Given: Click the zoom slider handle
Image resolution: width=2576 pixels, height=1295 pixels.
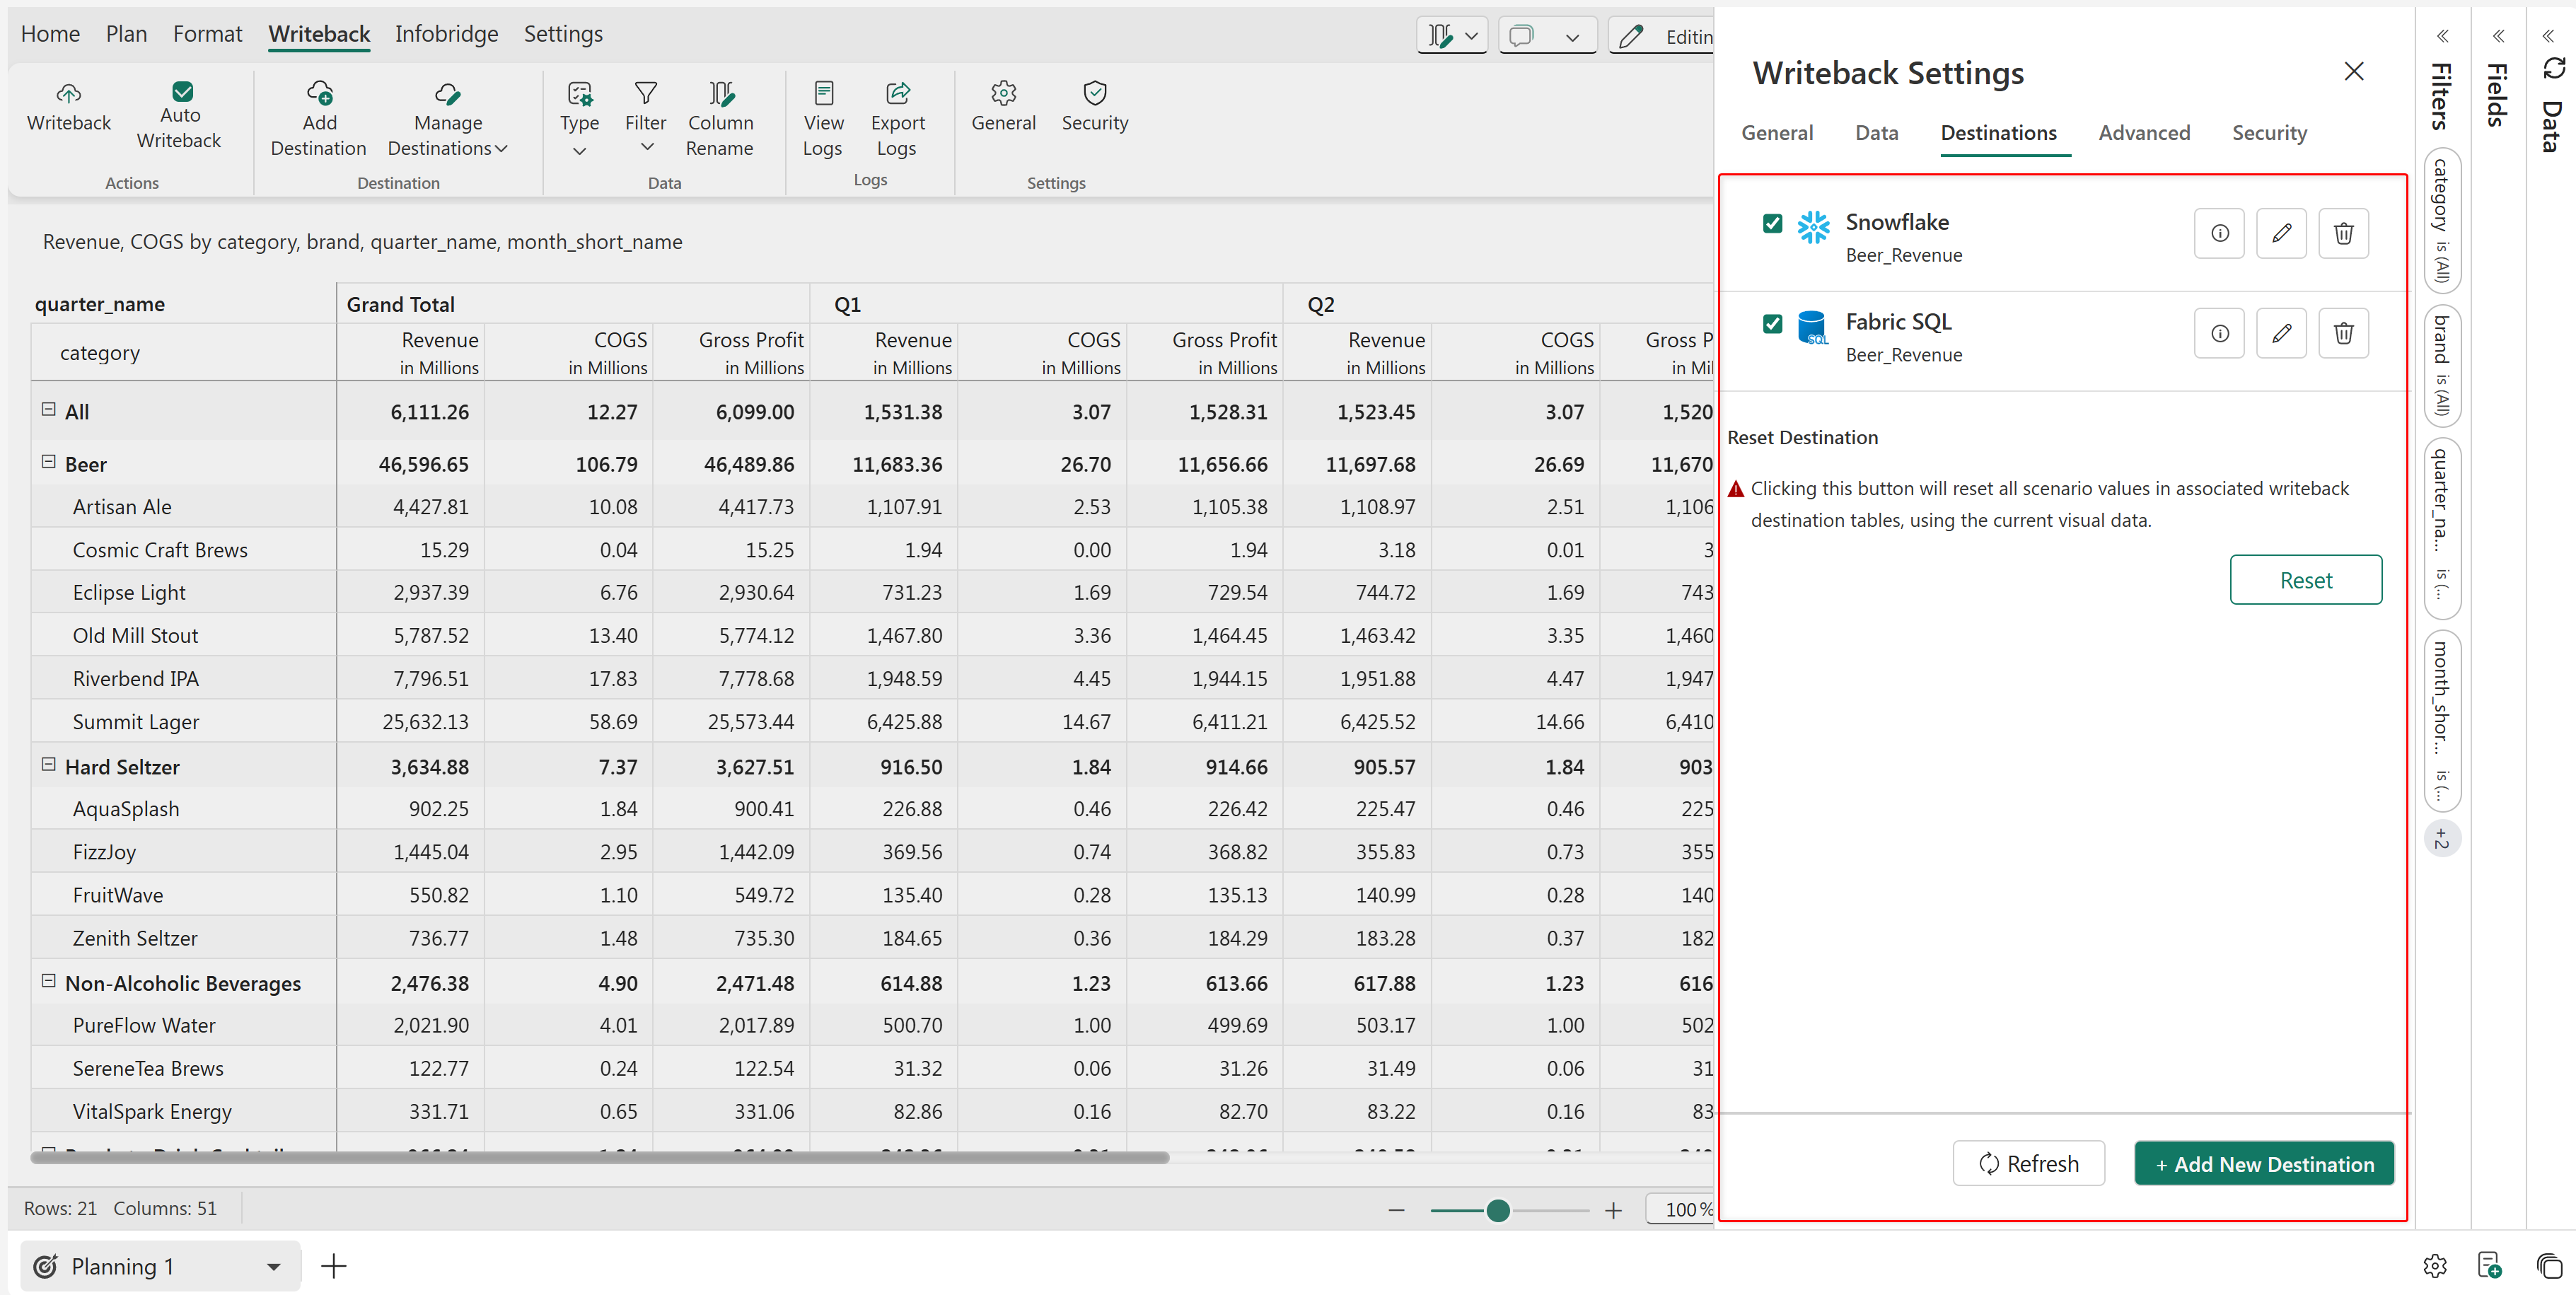Looking at the screenshot, I should 1497,1211.
